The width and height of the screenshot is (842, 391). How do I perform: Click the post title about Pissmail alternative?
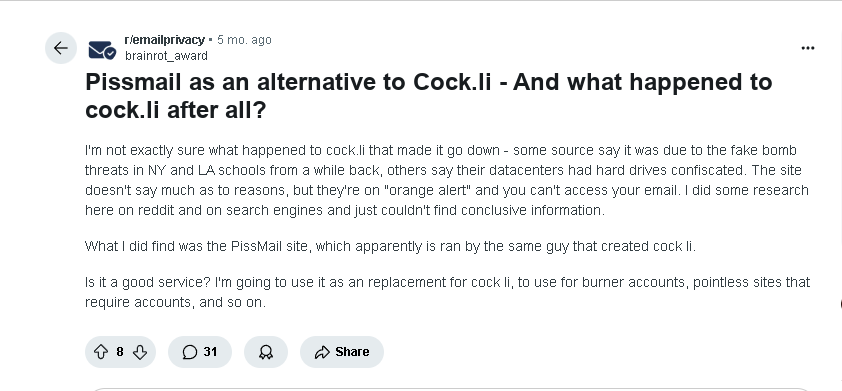[429, 96]
